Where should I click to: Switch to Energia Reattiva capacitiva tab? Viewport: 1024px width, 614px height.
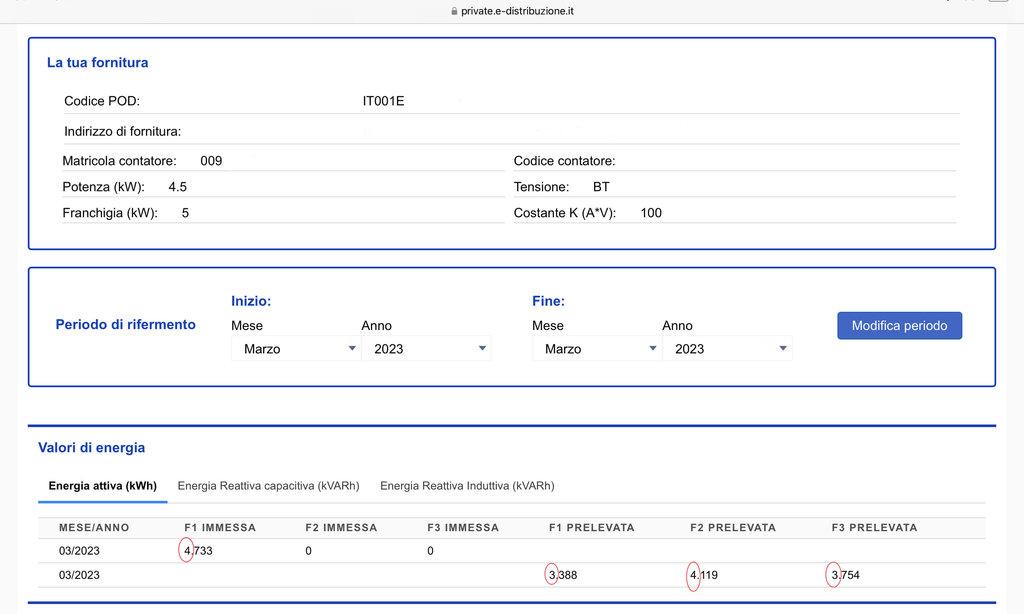click(x=264, y=486)
